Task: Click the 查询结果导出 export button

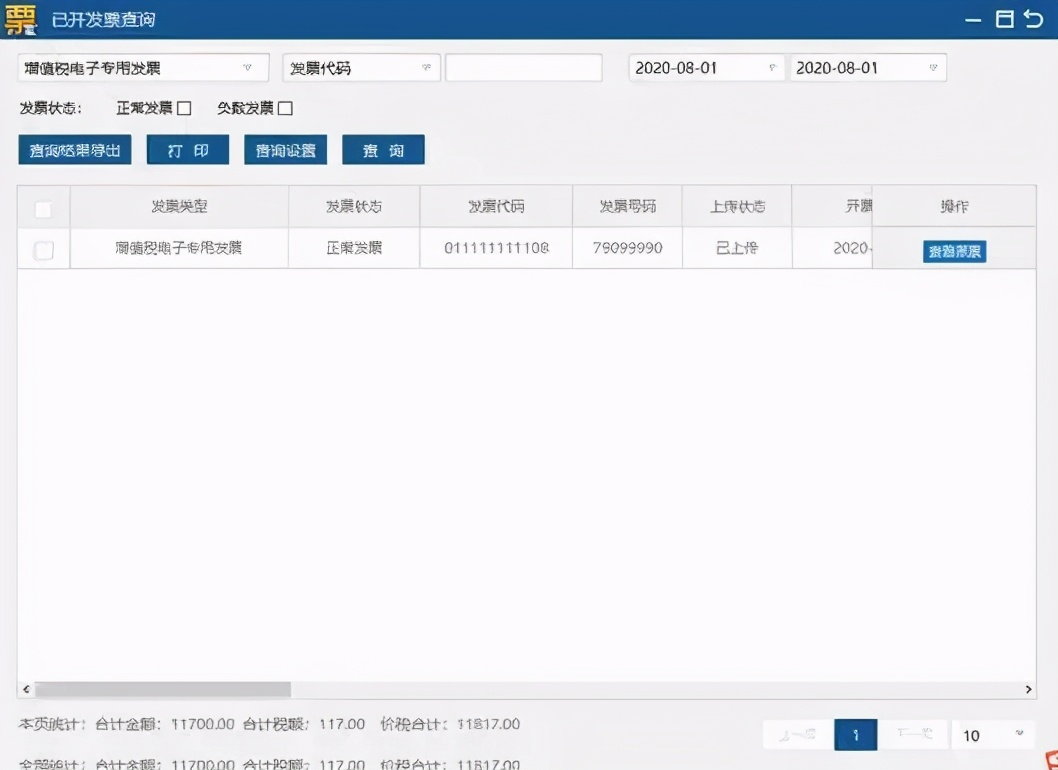Action: click(75, 150)
